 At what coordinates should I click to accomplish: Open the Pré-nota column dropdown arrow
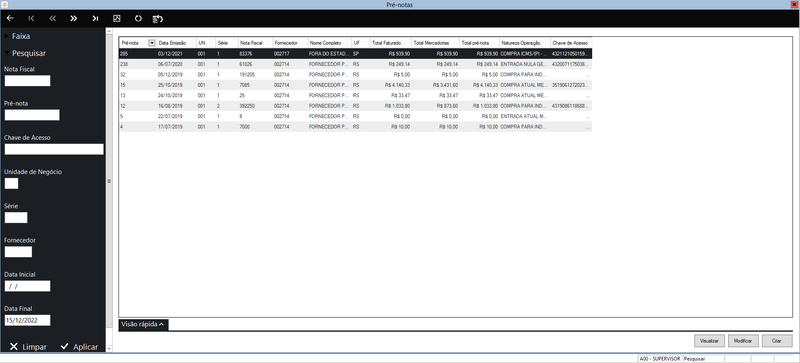[x=152, y=43]
